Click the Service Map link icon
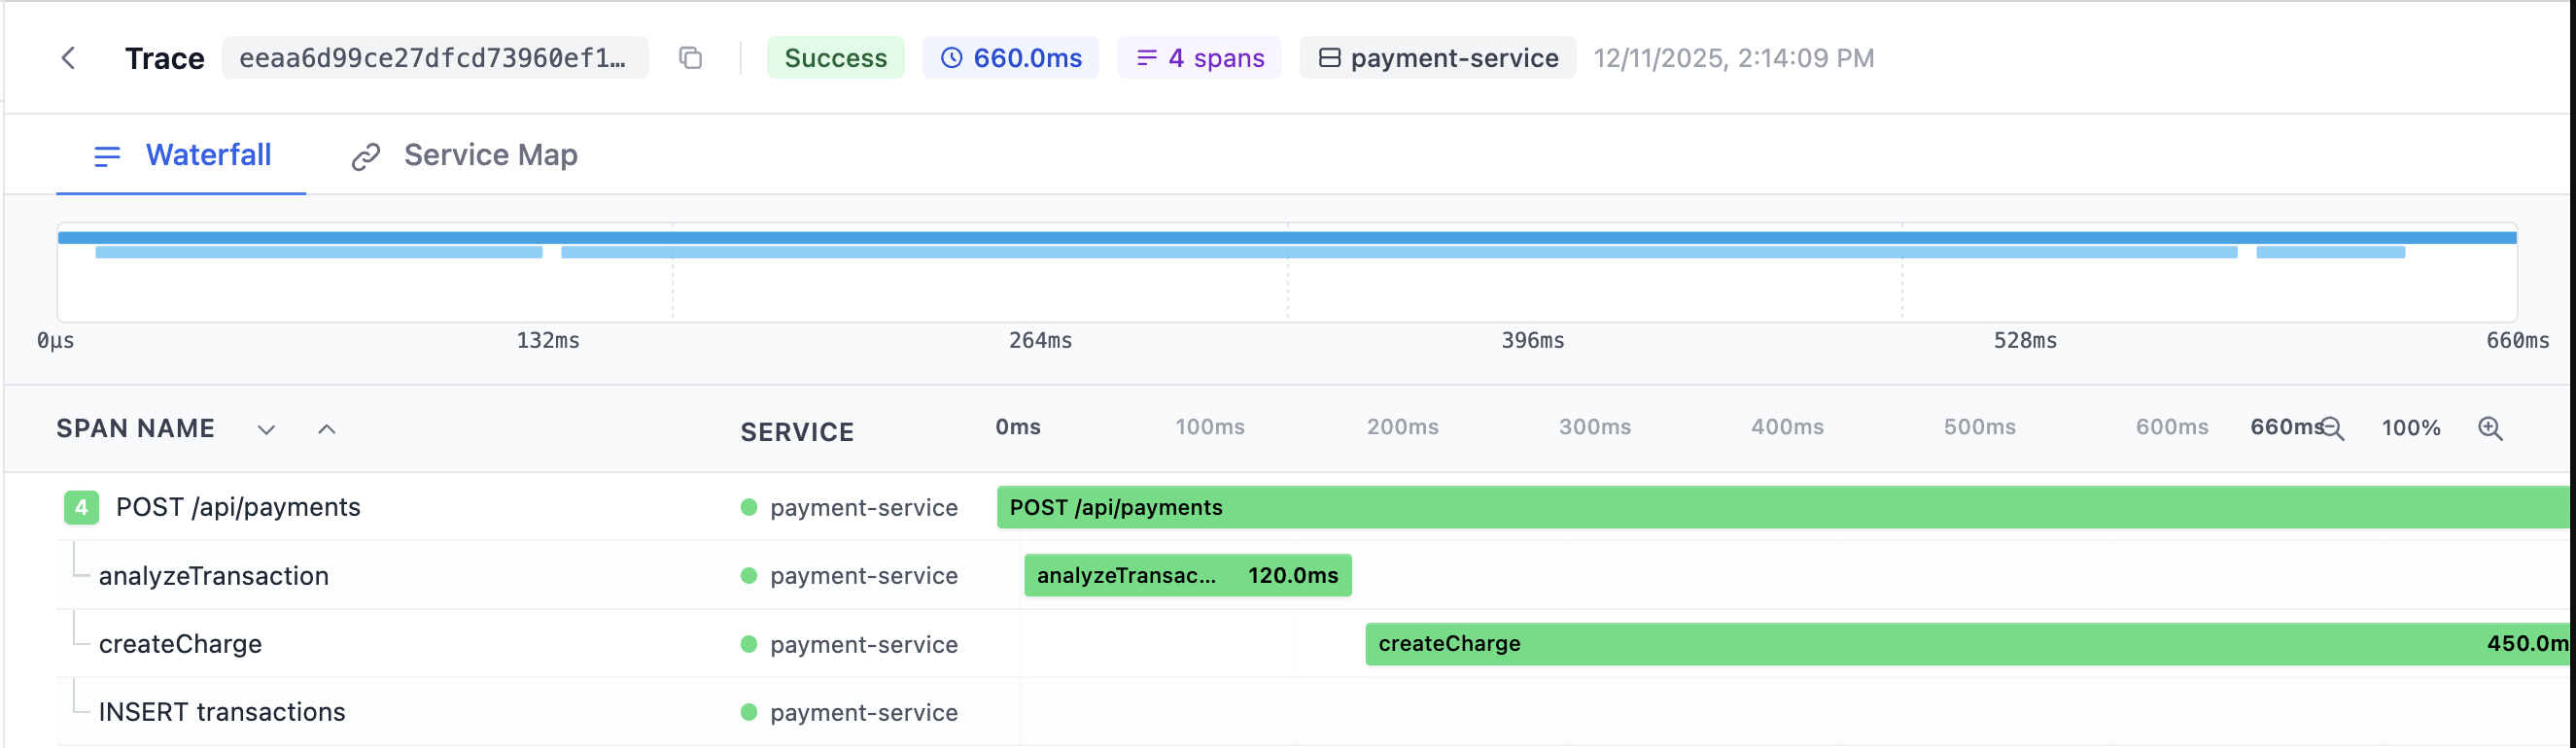 (366, 157)
